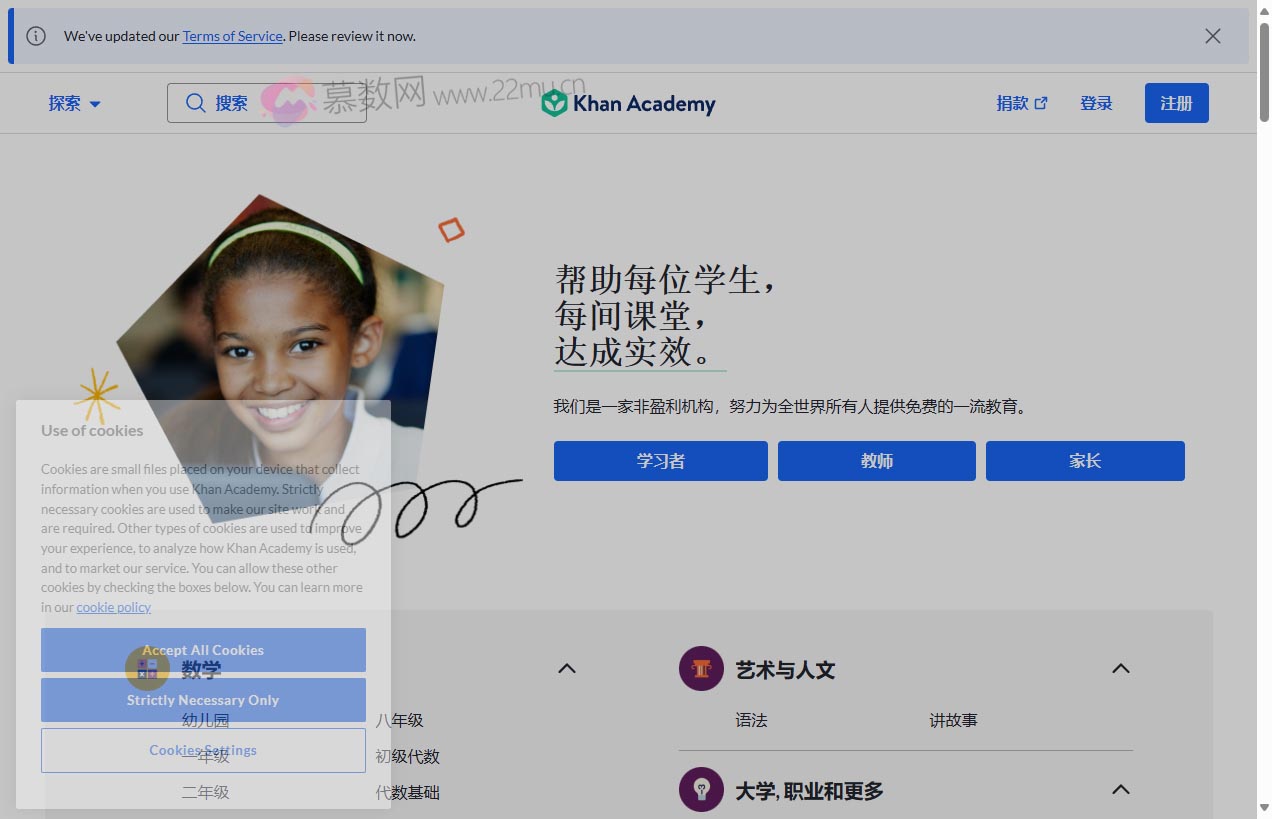Click the lightbulb icon for 大学, 职业和更多

pos(701,790)
